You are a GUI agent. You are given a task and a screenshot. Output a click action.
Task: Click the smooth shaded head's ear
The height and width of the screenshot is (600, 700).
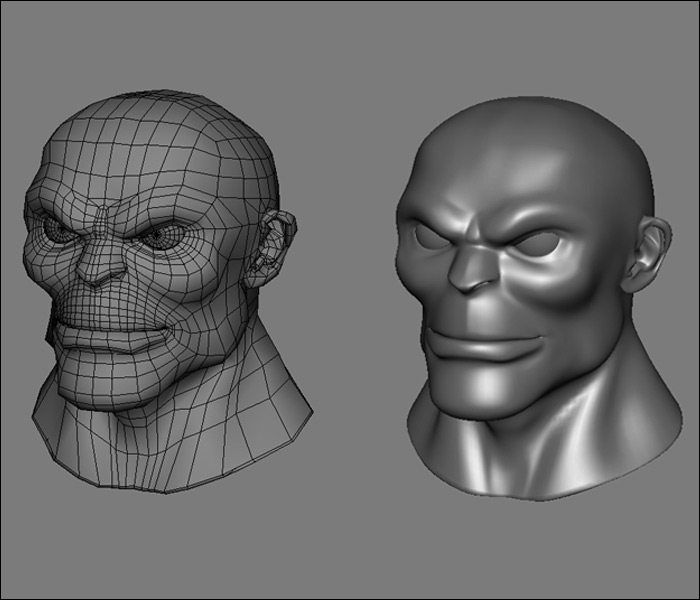coord(643,255)
